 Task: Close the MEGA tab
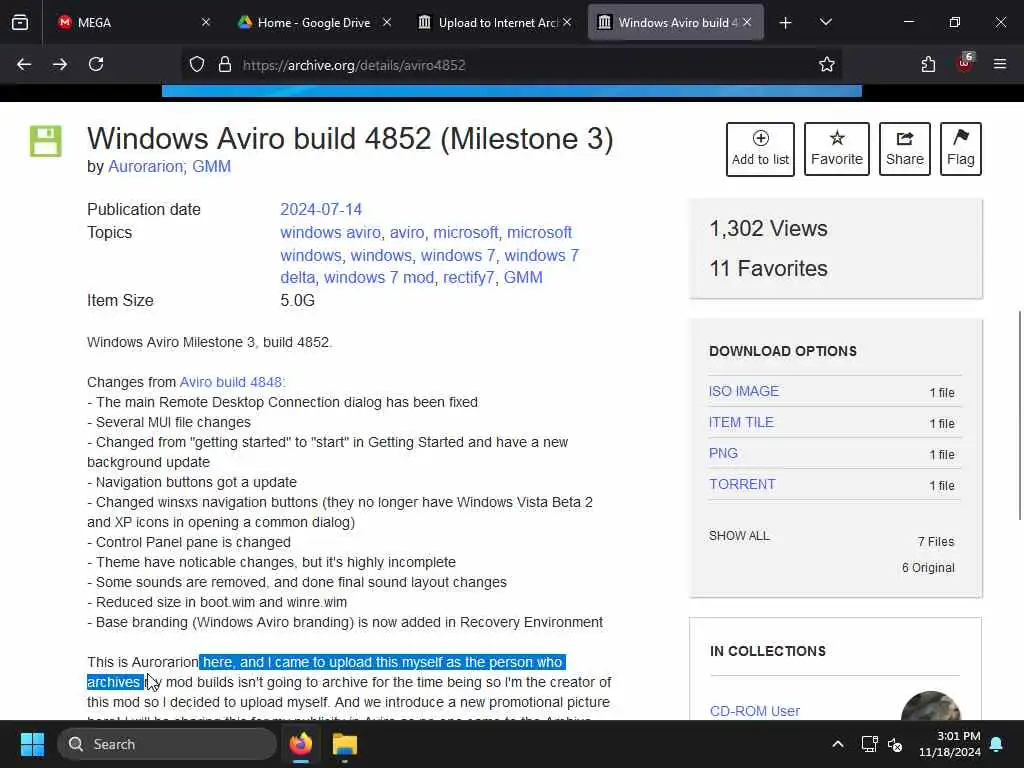click(206, 22)
